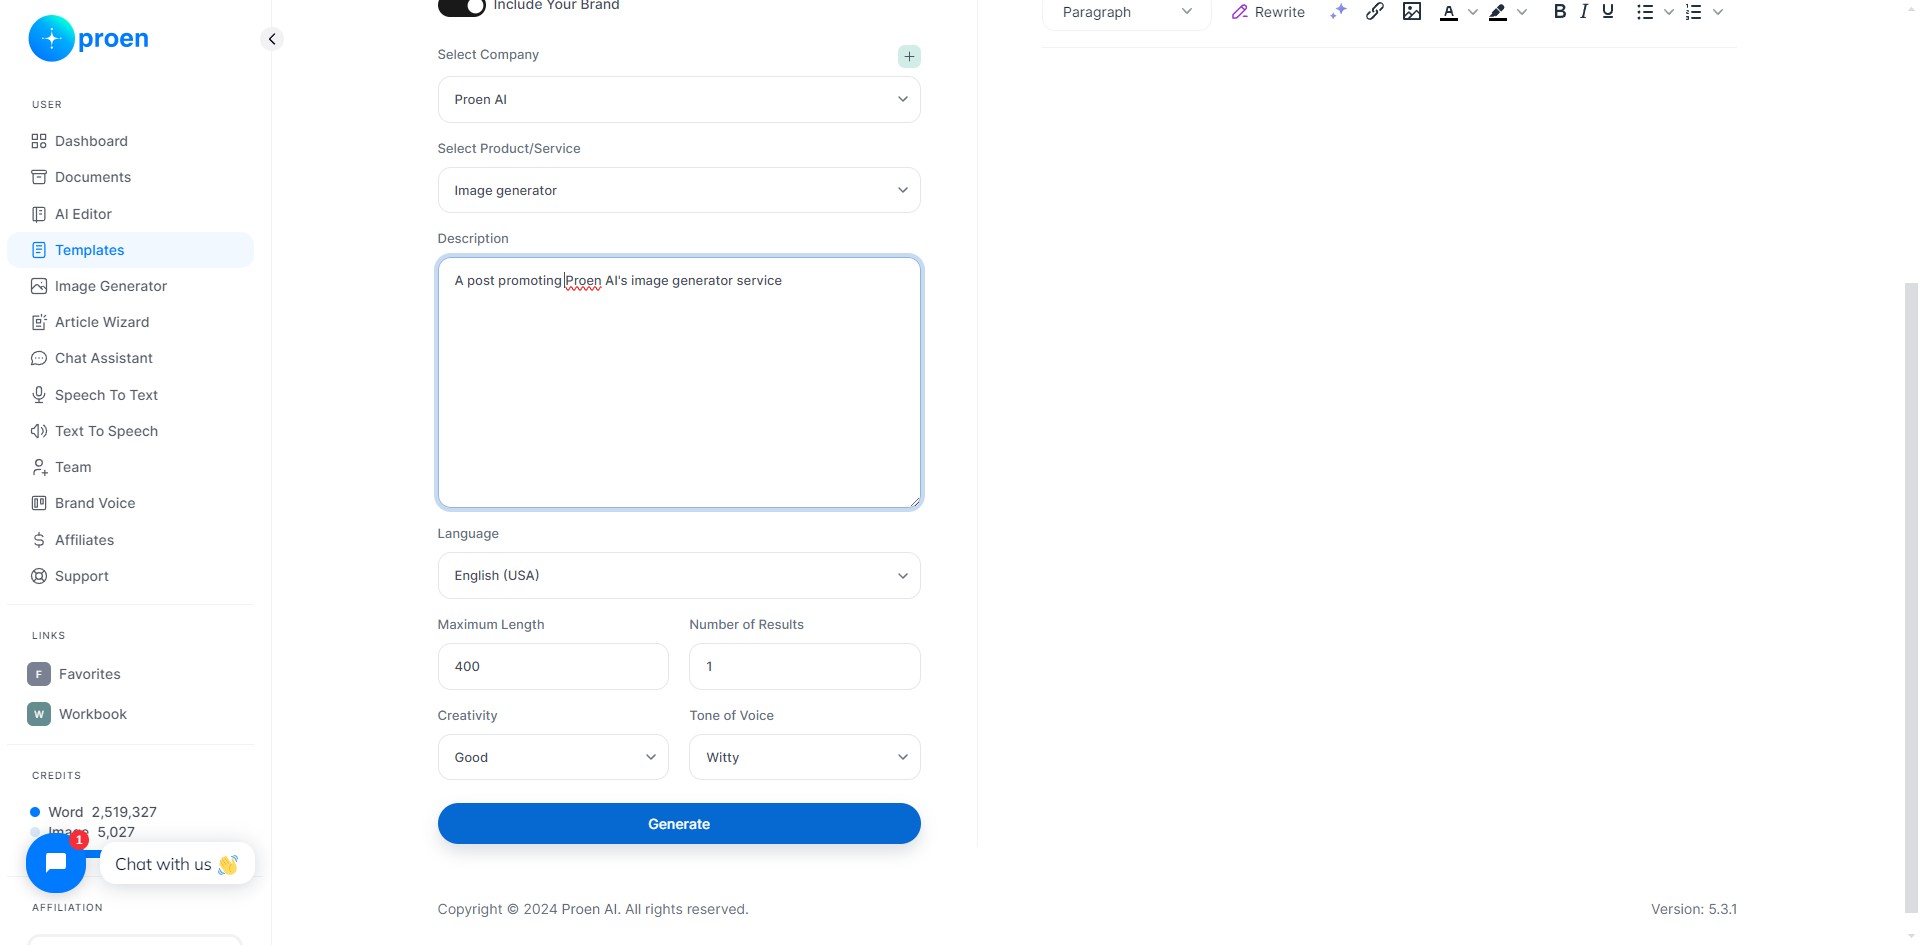The image size is (1920, 945).
Task: Click the Article Wizard icon
Action: click(39, 322)
